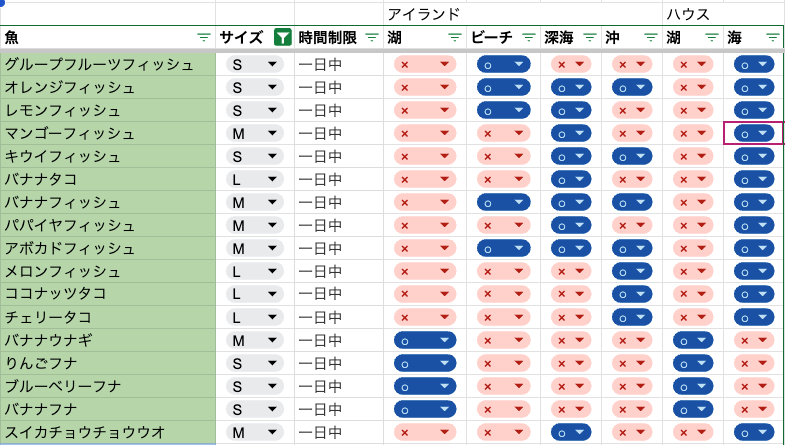This screenshot has width=785, height=445.
Task: Select the りんごフナ cell
Action: point(108,364)
